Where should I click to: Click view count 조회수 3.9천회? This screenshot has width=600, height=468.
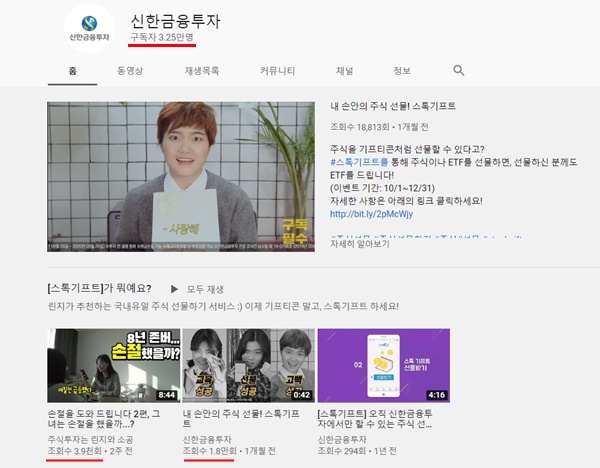(x=75, y=451)
